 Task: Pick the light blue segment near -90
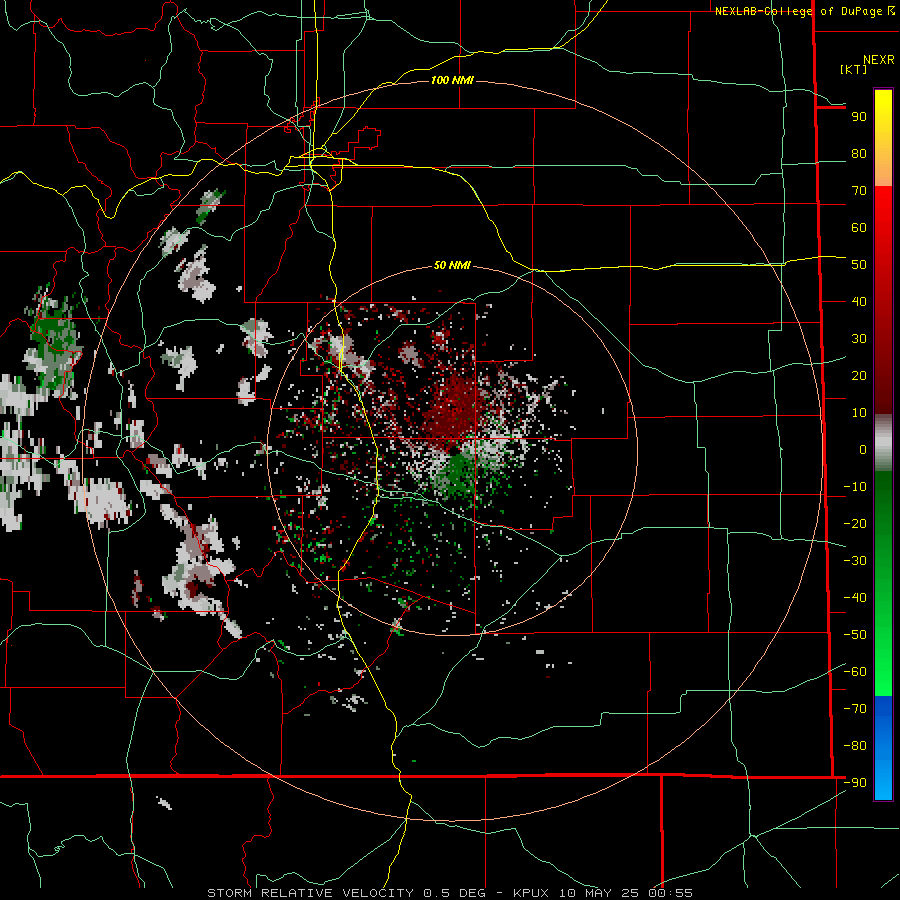[883, 781]
